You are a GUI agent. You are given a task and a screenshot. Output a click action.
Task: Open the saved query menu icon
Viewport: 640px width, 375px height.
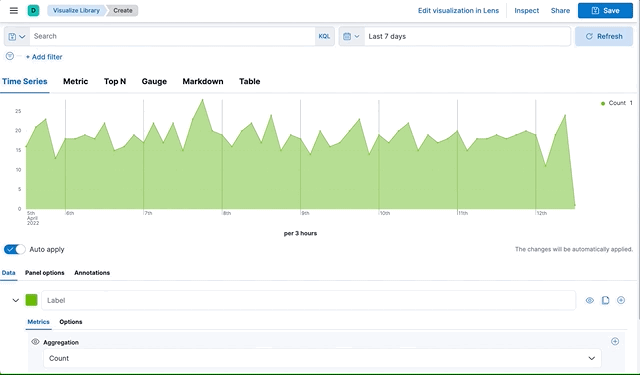pyautogui.click(x=17, y=36)
